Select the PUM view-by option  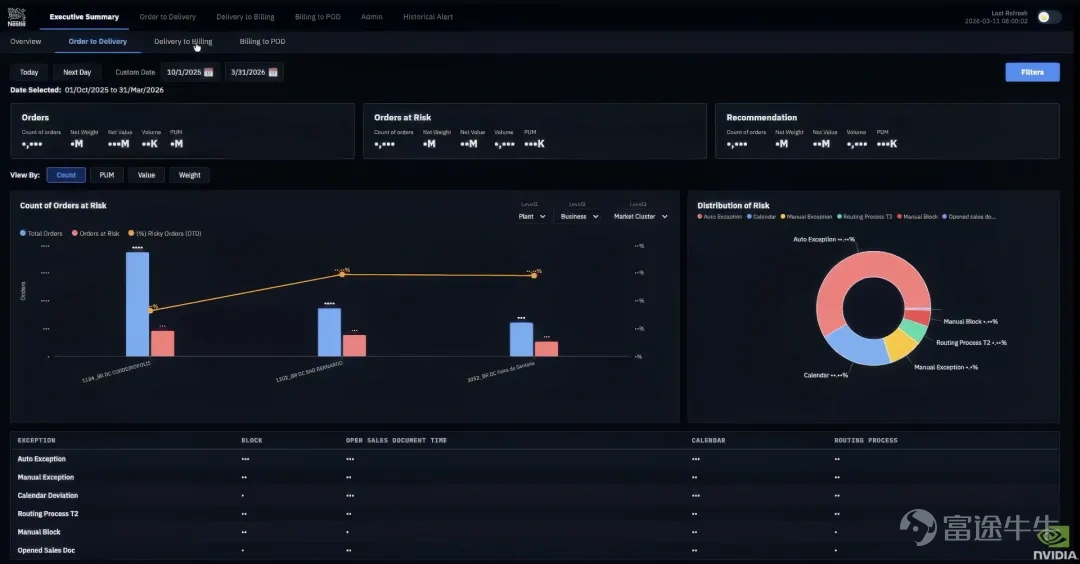pyautogui.click(x=107, y=175)
